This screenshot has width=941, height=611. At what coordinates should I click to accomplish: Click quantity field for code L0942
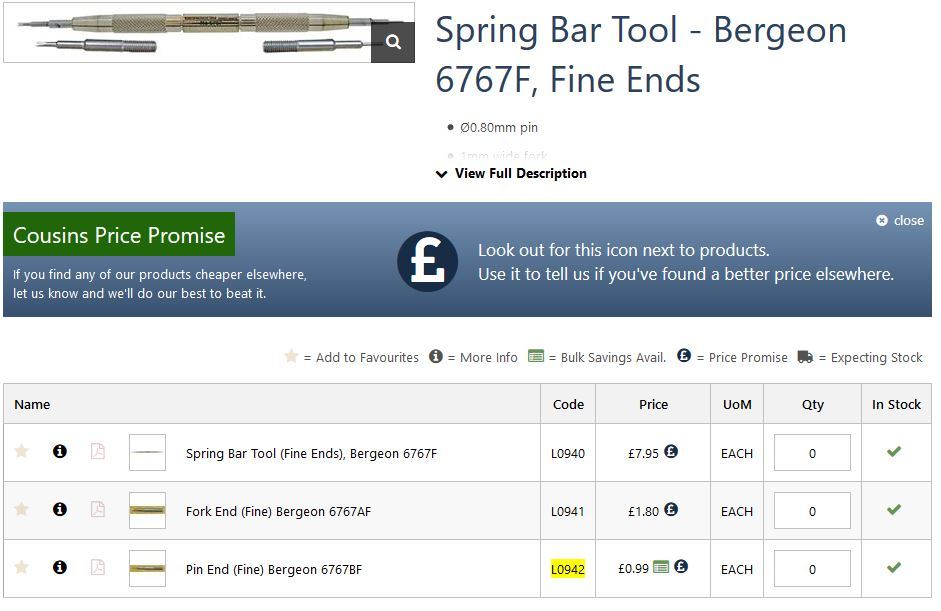pyautogui.click(x=812, y=569)
